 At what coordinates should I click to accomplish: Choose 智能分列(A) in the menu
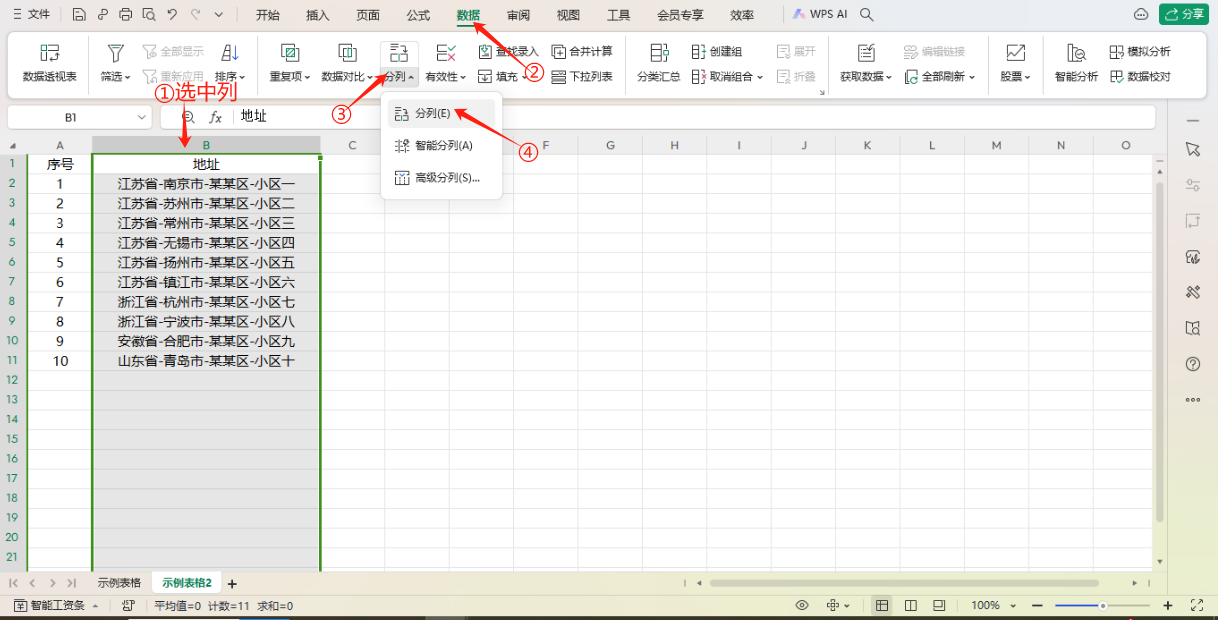(441, 146)
